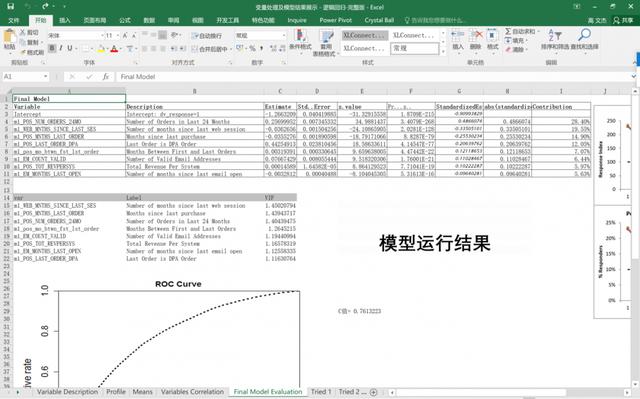Increase font size with the large A icon
Image resolution: width=640 pixels, height=399 pixels.
pyautogui.click(x=125, y=35)
